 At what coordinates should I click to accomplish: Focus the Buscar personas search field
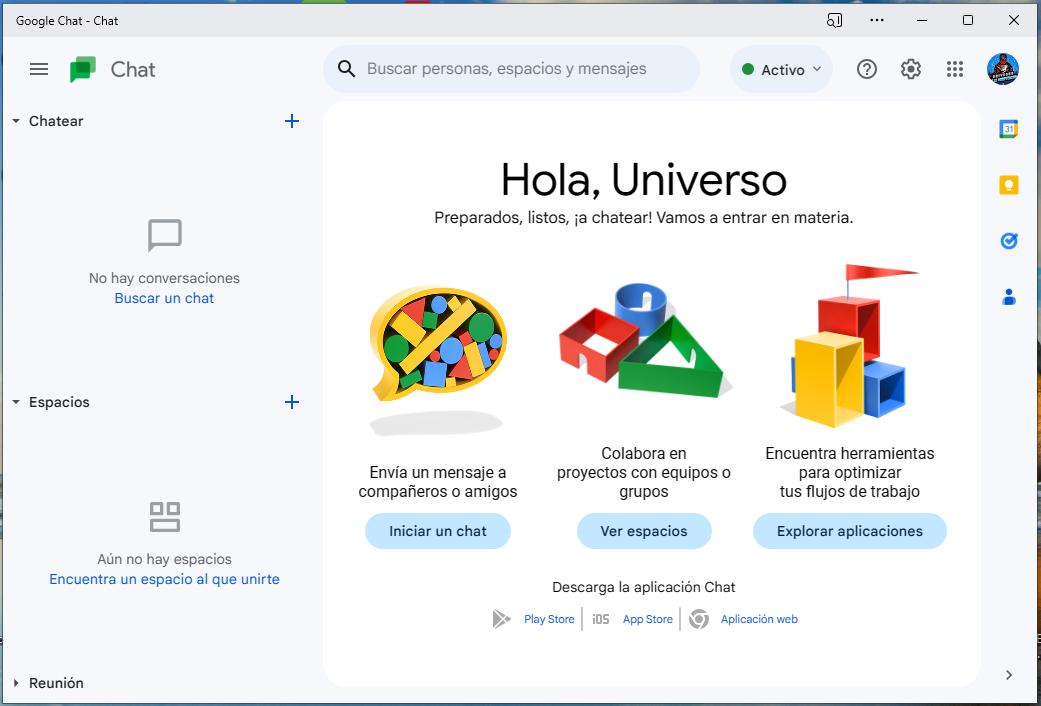[x=511, y=69]
